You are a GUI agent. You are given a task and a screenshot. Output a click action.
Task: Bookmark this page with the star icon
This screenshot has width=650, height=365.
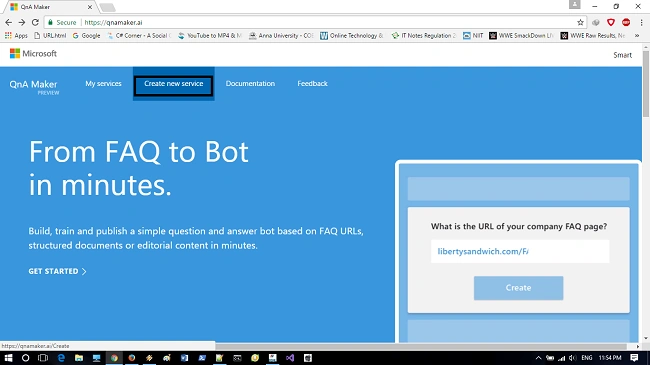[580, 22]
